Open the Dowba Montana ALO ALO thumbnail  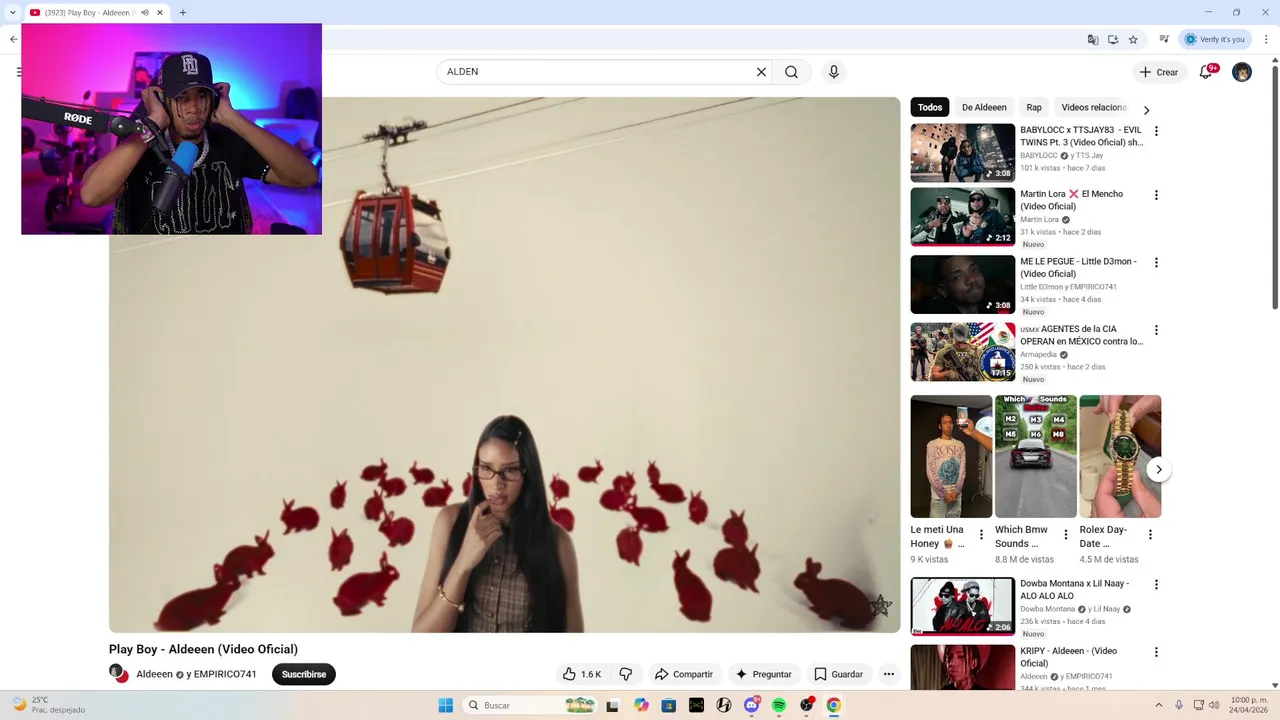962,606
